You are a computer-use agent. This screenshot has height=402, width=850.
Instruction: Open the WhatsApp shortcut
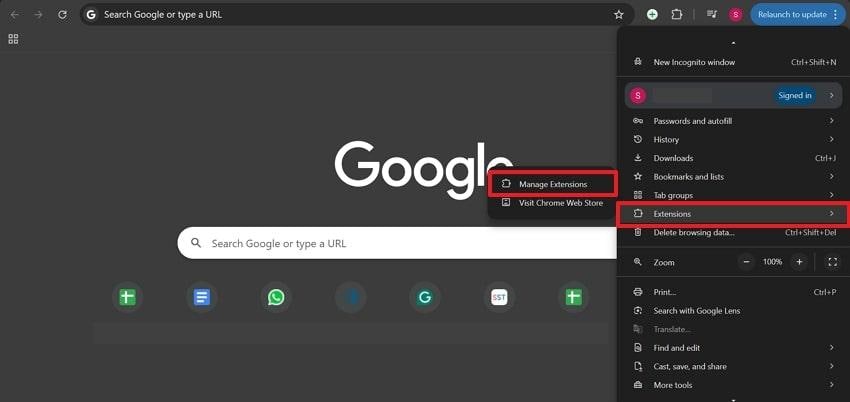click(276, 297)
